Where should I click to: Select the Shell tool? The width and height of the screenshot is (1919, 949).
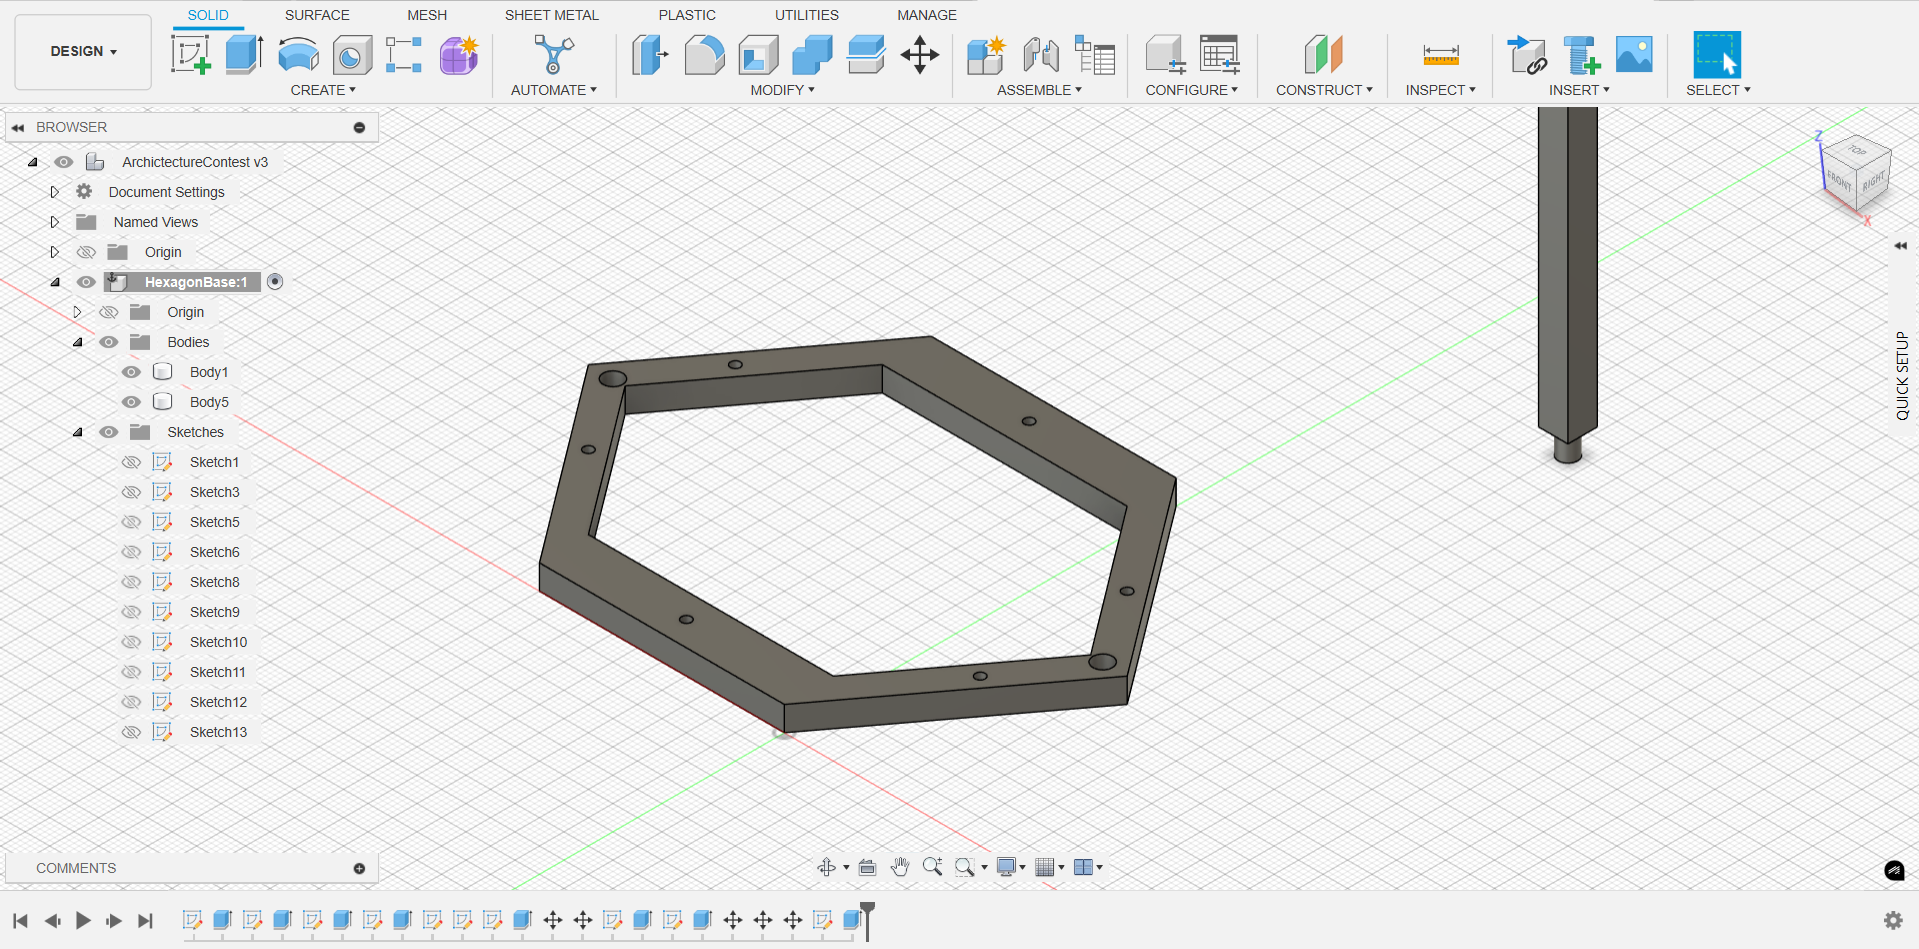coord(759,55)
